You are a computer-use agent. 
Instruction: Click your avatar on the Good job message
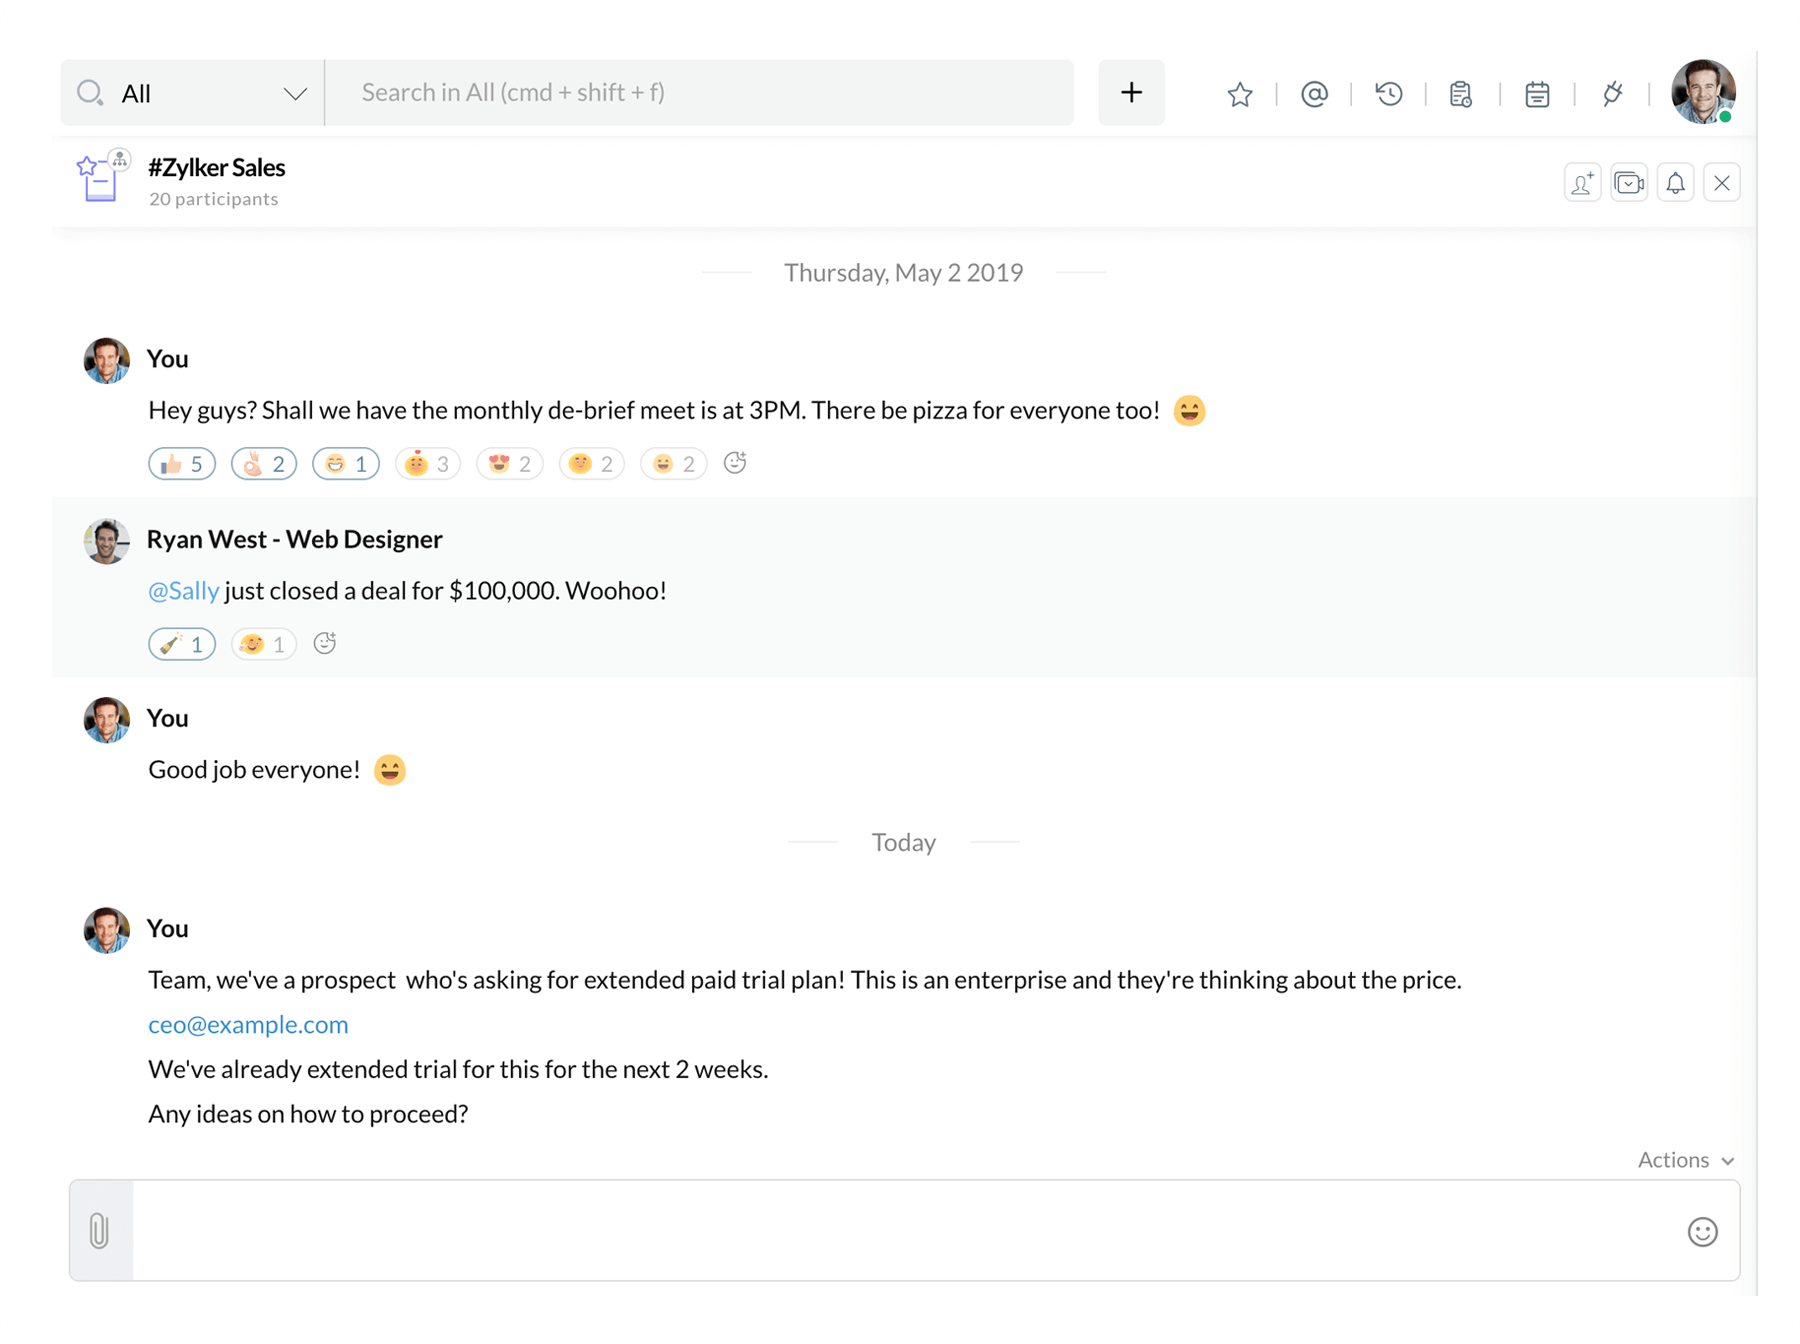pyautogui.click(x=106, y=720)
